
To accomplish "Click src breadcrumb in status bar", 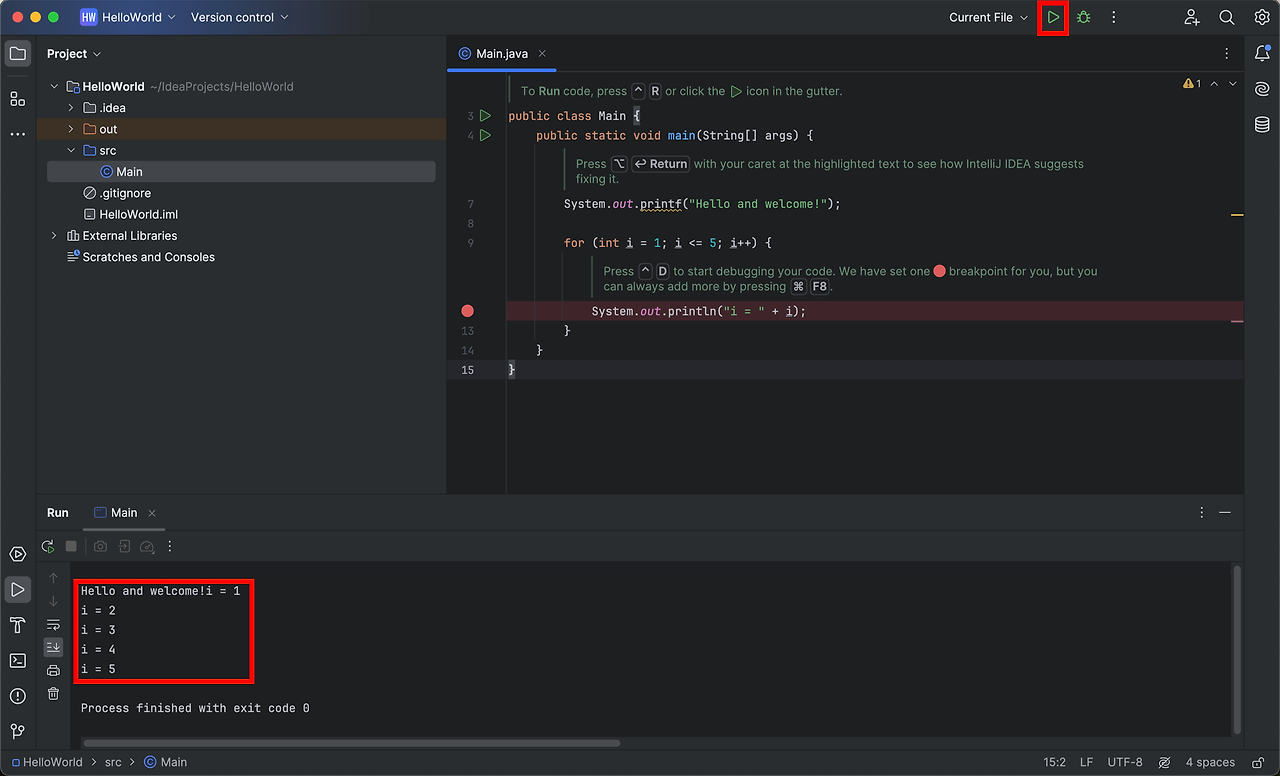I will click(x=113, y=762).
